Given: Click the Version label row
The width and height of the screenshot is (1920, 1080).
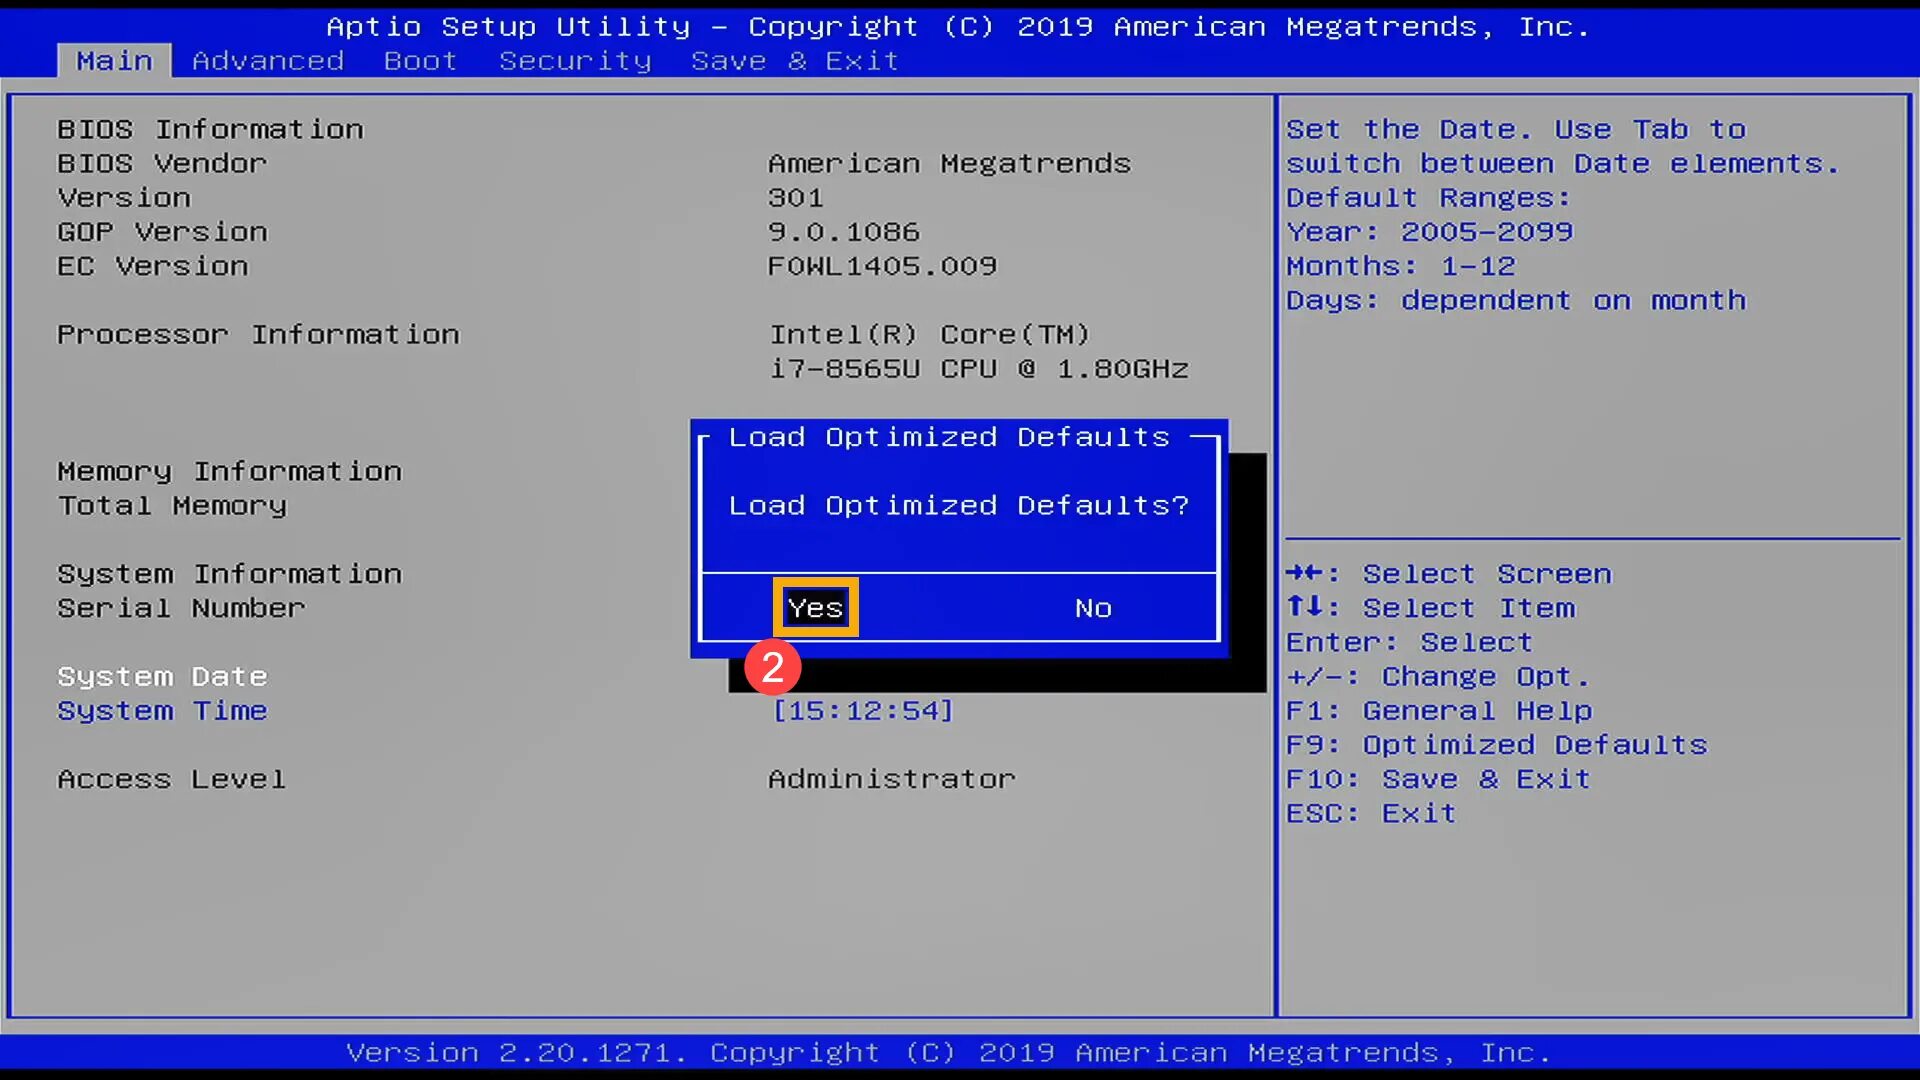Looking at the screenshot, I should click(124, 197).
